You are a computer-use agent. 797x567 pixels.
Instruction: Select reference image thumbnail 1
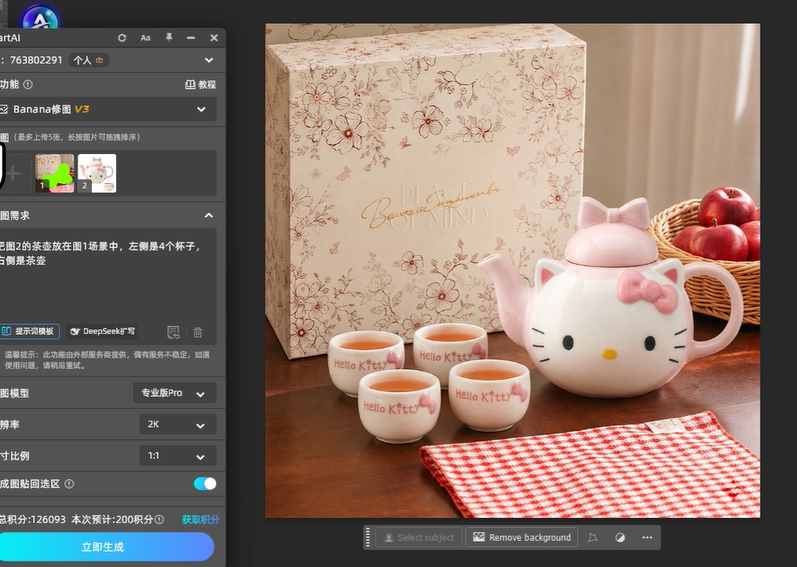[54, 173]
